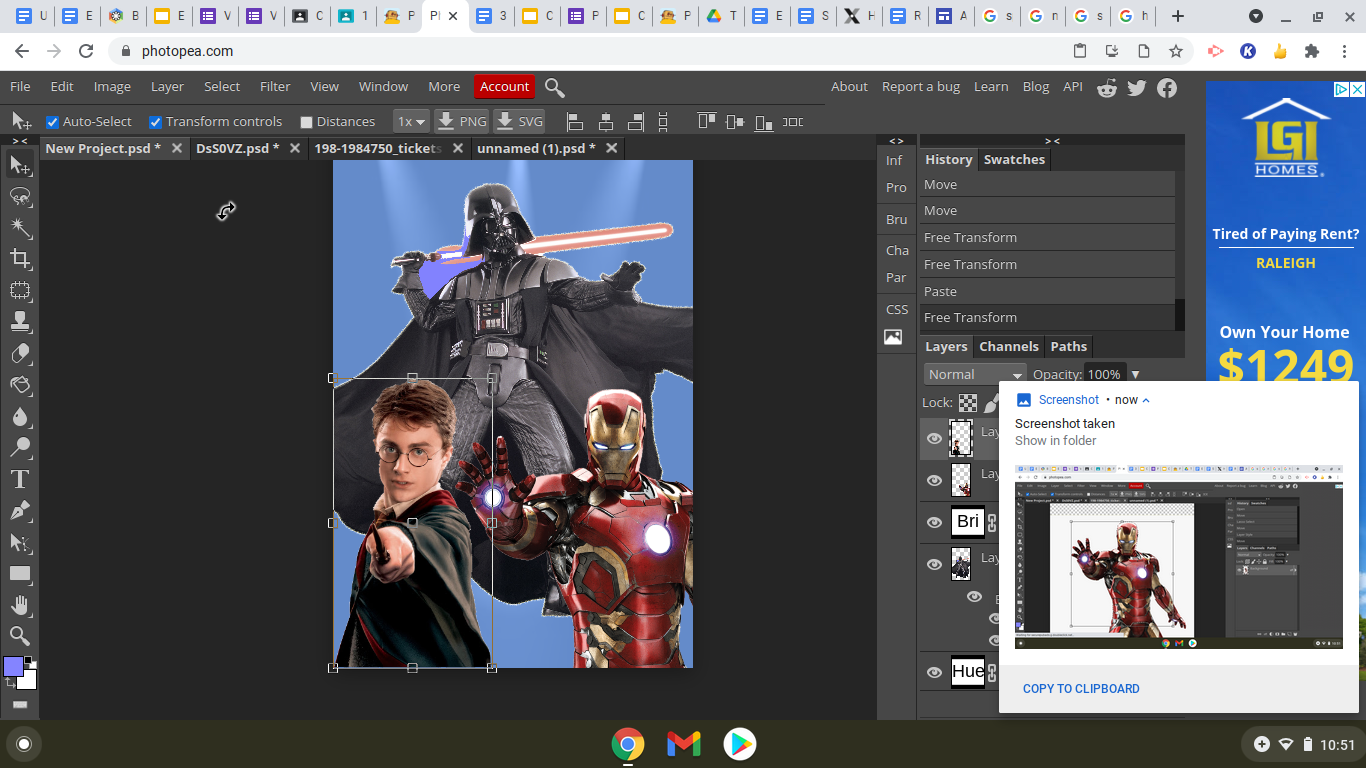The height and width of the screenshot is (768, 1366).
Task: Open Photopea's Reddit page icon
Action: 1107,88
